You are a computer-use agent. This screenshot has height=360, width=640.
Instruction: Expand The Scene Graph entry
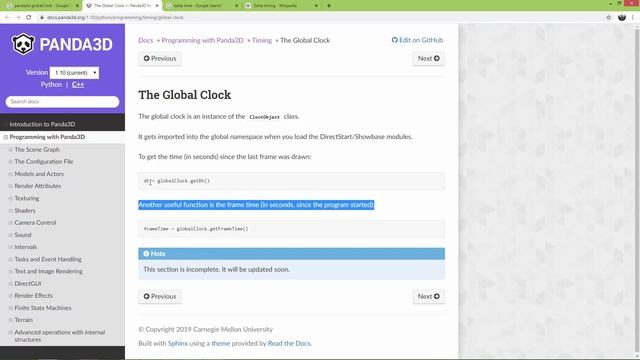tap(11, 150)
